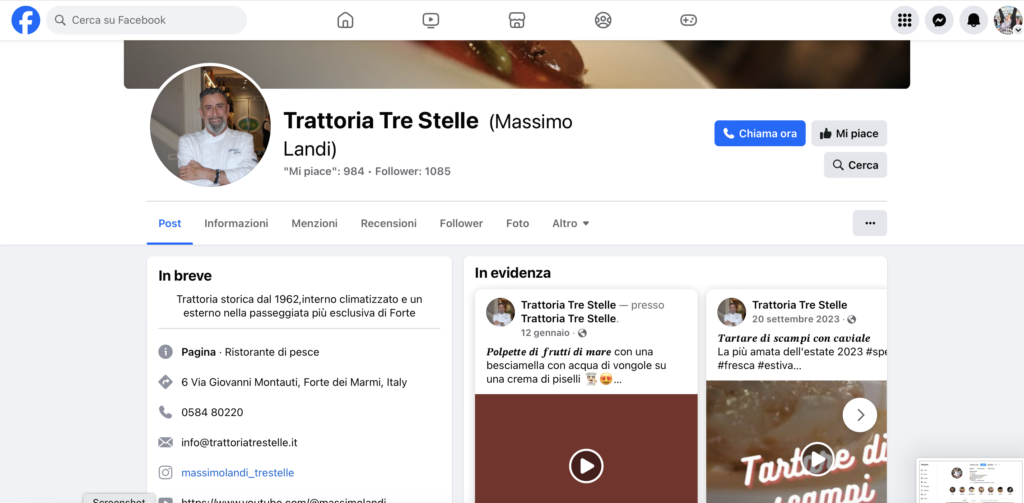Open the three-dots page options menu
Screen dimensions: 1024x503
click(870, 223)
